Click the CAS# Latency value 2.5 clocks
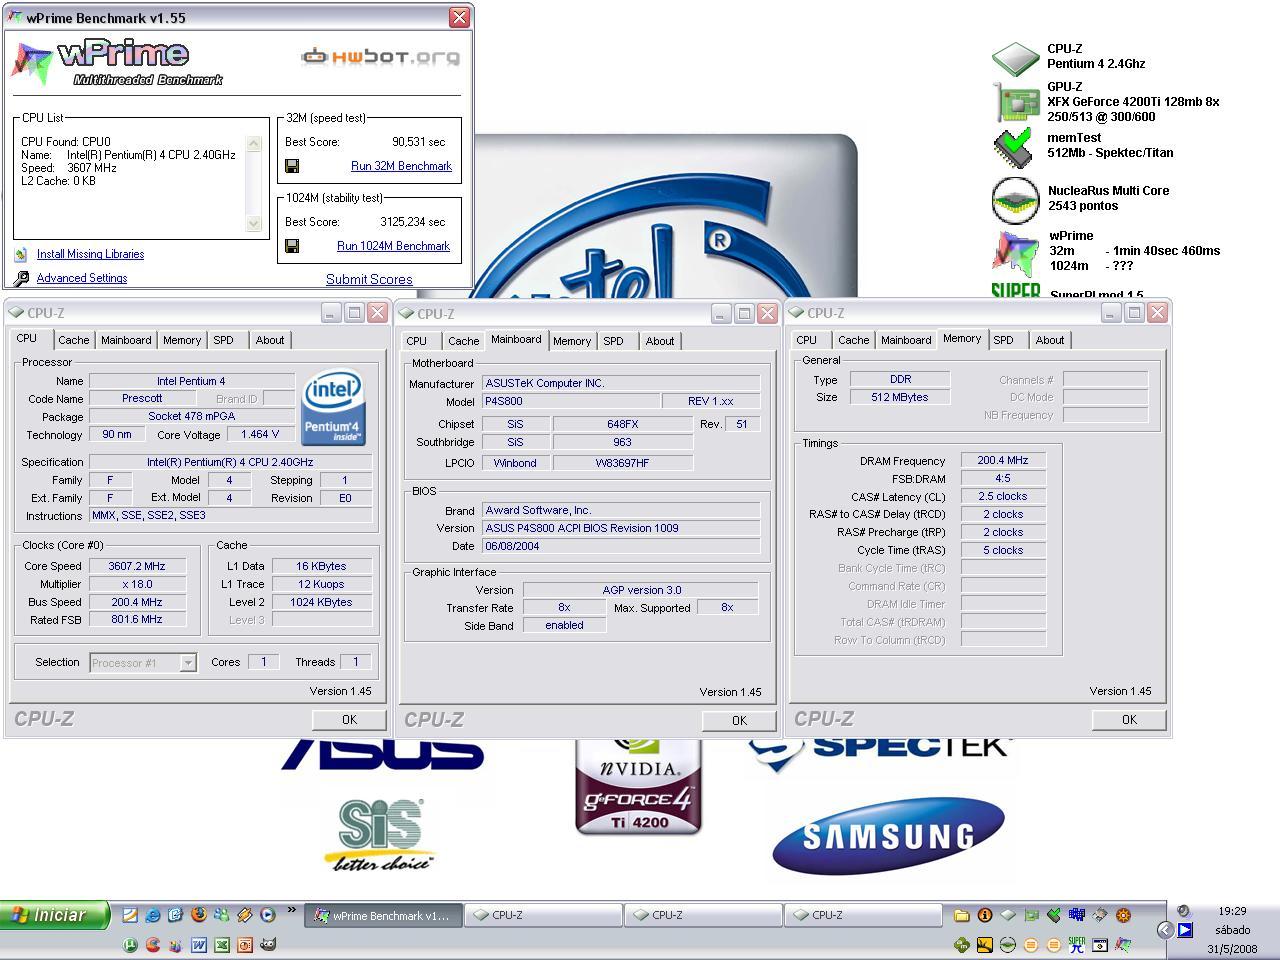Image resolution: width=1280 pixels, height=960 pixels. point(1003,496)
